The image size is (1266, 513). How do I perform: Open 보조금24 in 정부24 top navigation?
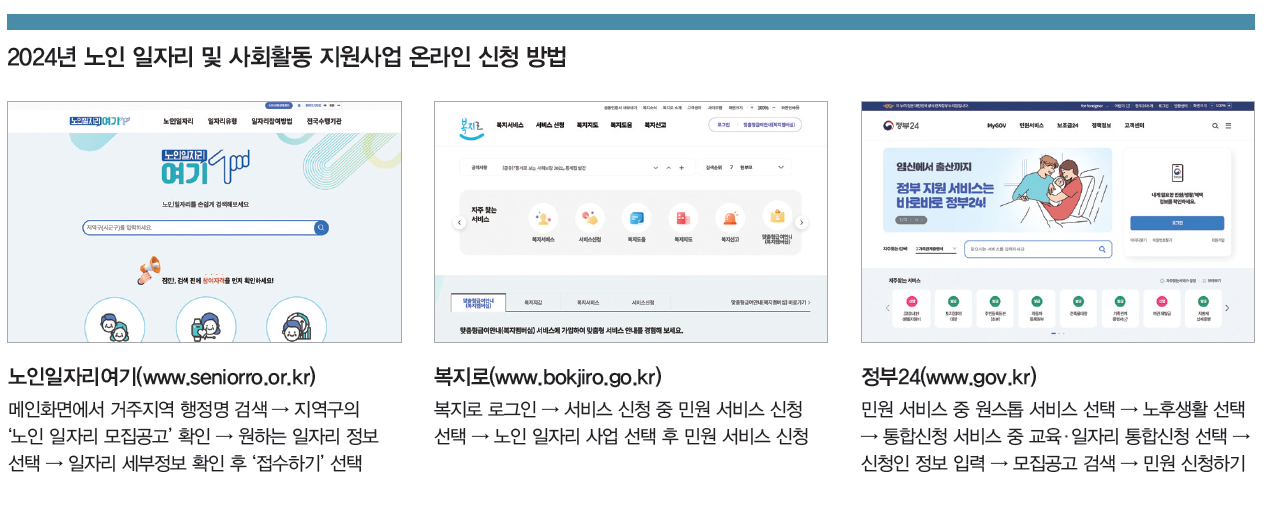coord(1068,126)
